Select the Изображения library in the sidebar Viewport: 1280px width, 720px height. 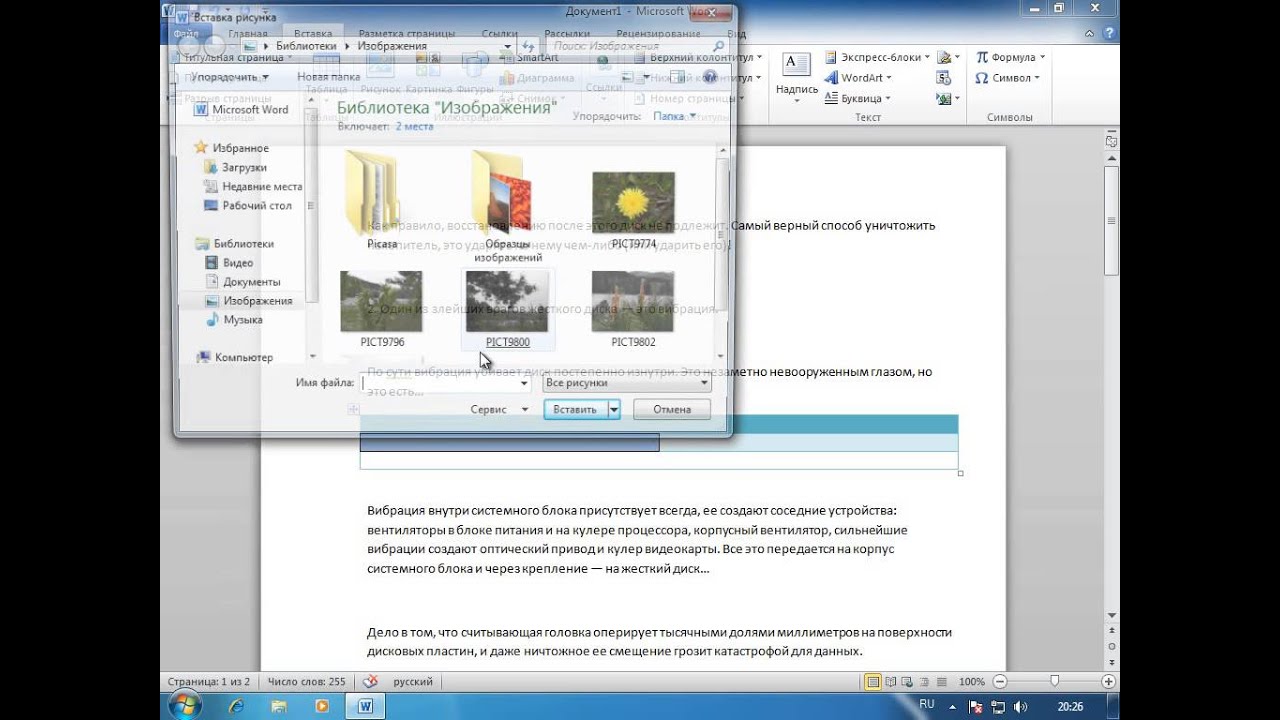point(249,300)
